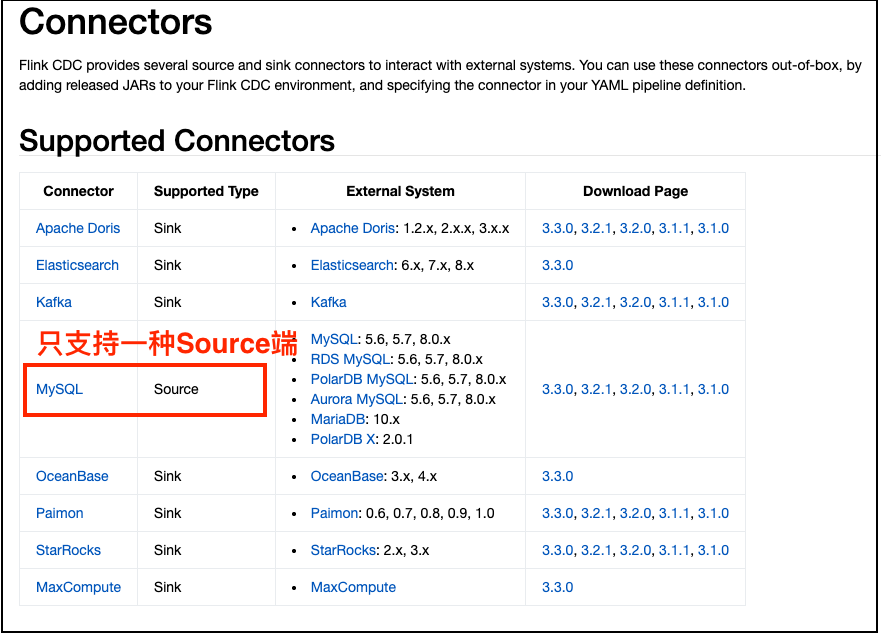
Task: Download OceanBase version 3.3.0
Action: tap(557, 476)
